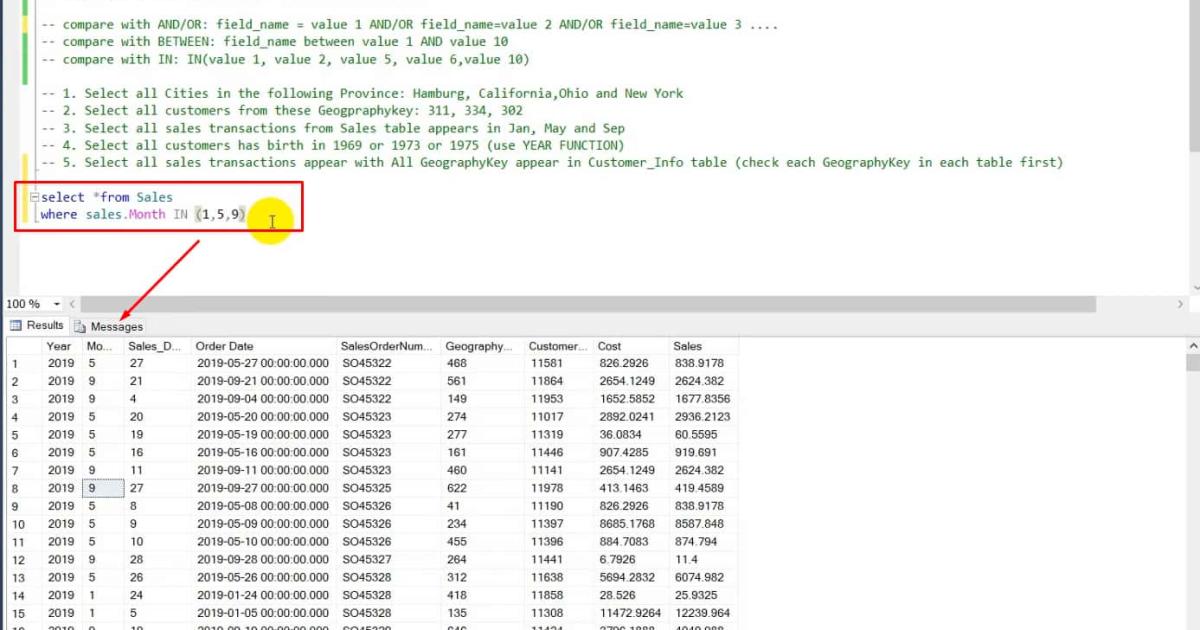The height and width of the screenshot is (630, 1200).
Task: Click the Year column header
Action: [x=57, y=344]
